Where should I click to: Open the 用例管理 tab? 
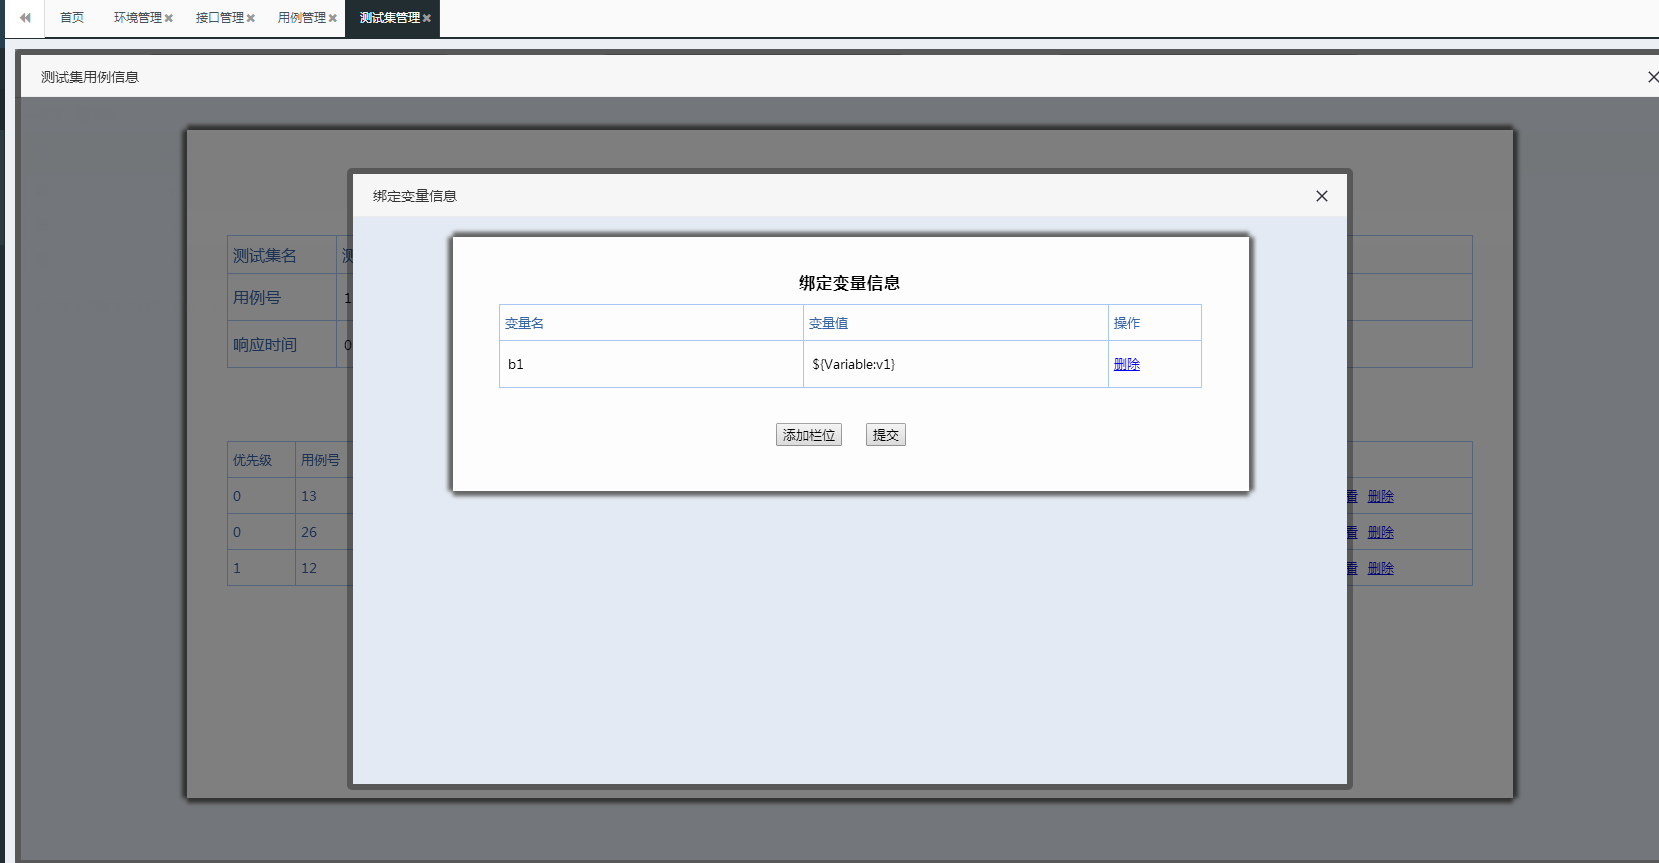[302, 18]
